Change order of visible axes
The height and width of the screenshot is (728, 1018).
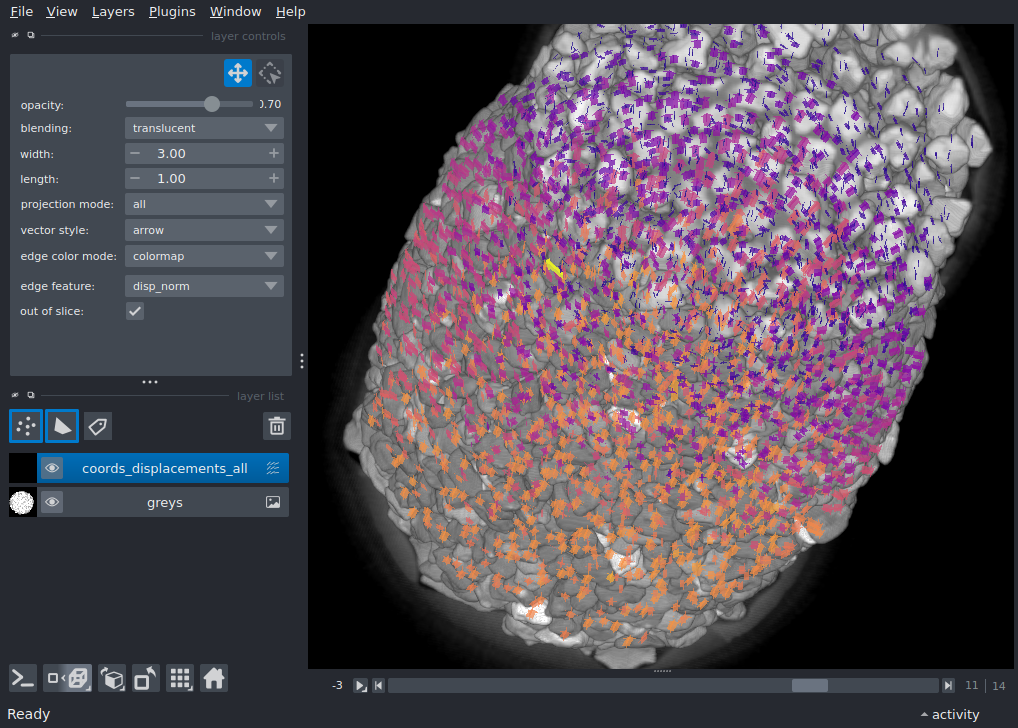coord(112,678)
